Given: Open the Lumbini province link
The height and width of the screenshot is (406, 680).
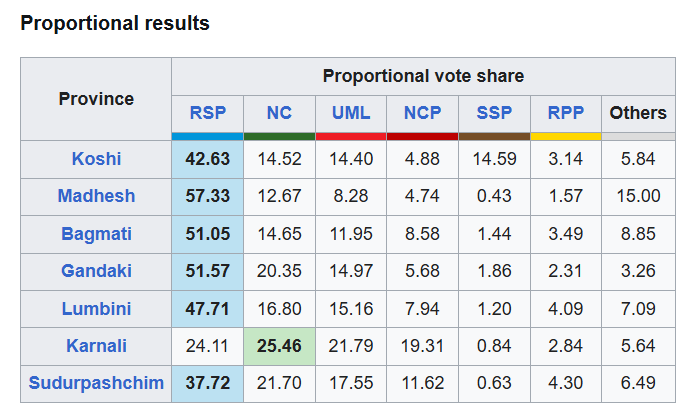Looking at the screenshot, I should click(x=96, y=309).
